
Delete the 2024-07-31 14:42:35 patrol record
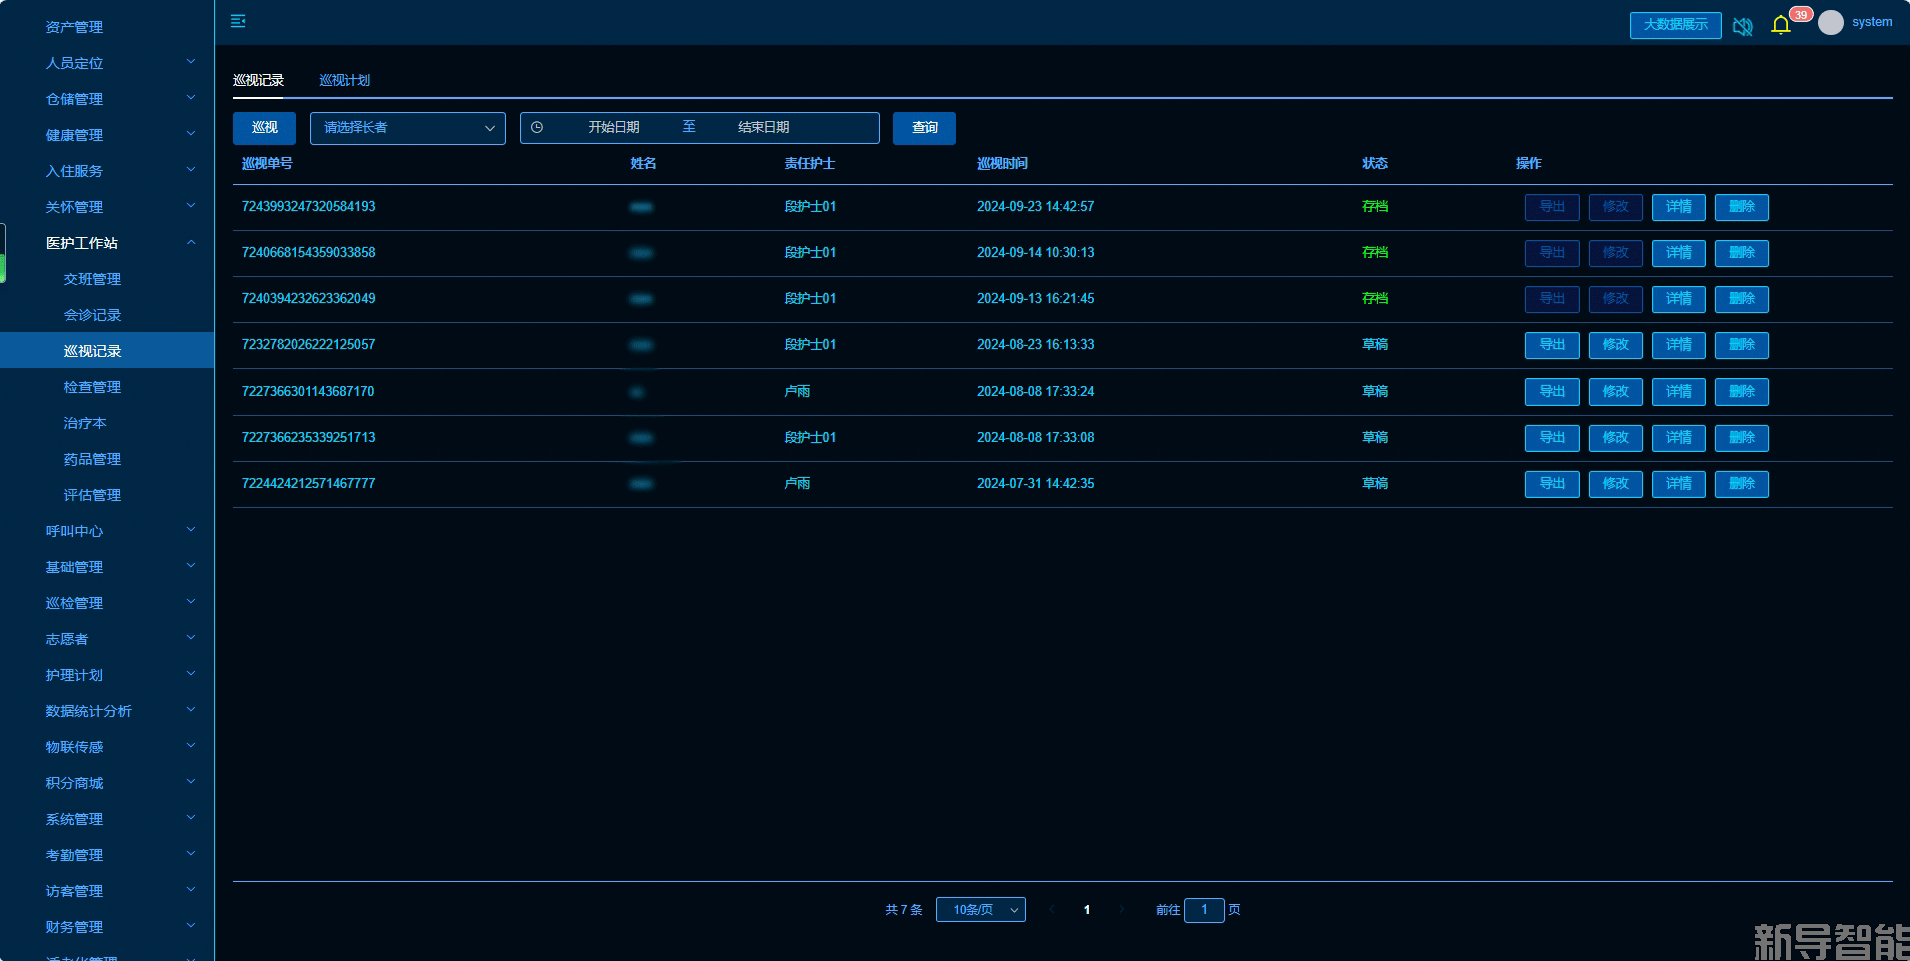pyautogui.click(x=1741, y=484)
